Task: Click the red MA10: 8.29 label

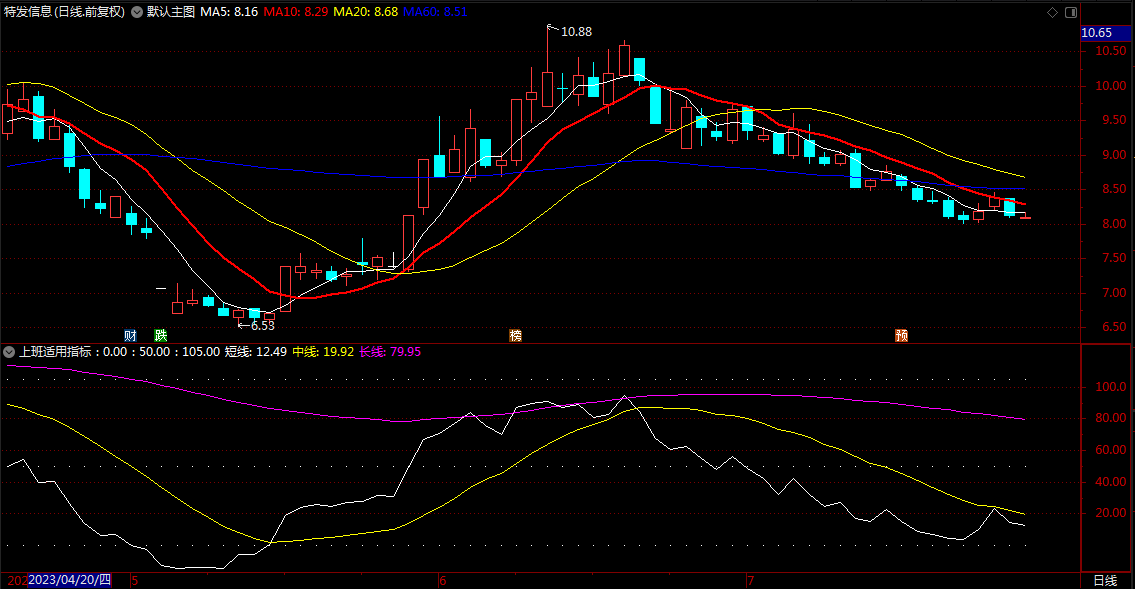Action: point(295,12)
